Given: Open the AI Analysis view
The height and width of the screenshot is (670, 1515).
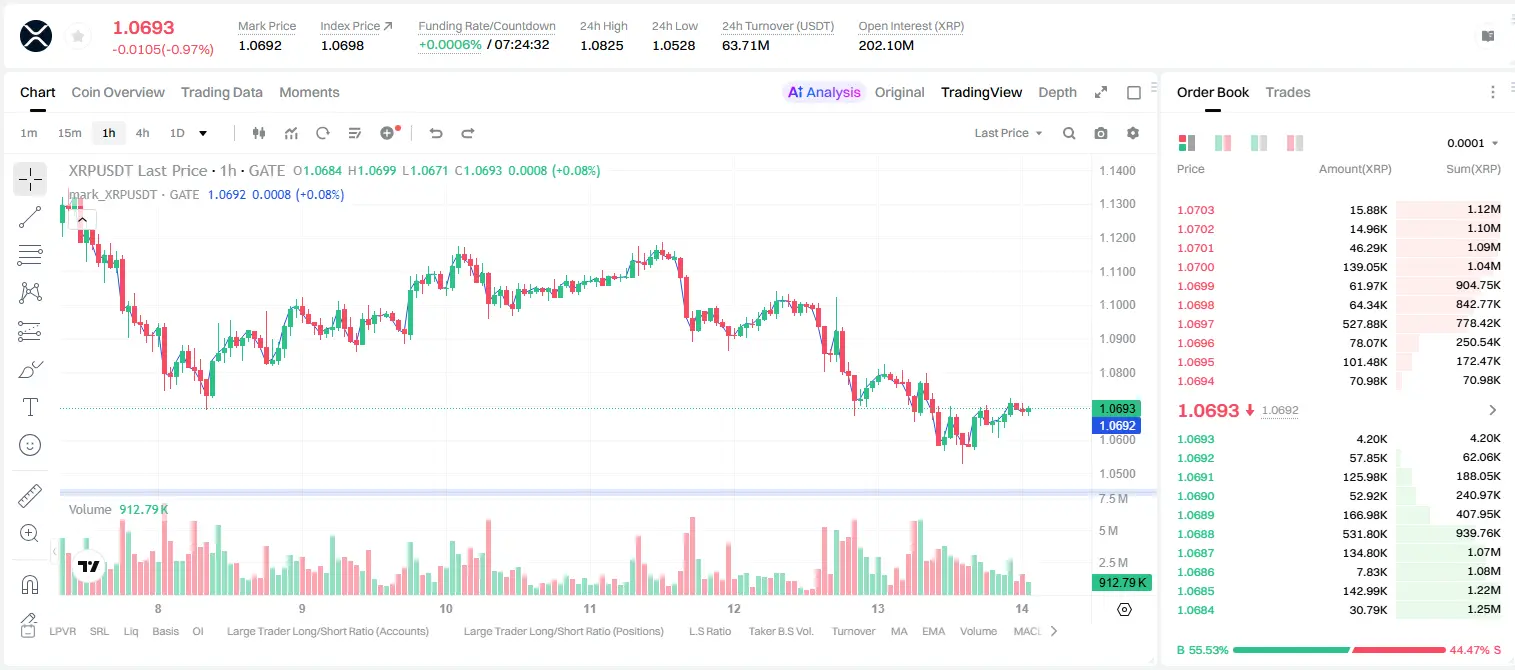Looking at the screenshot, I should point(823,92).
